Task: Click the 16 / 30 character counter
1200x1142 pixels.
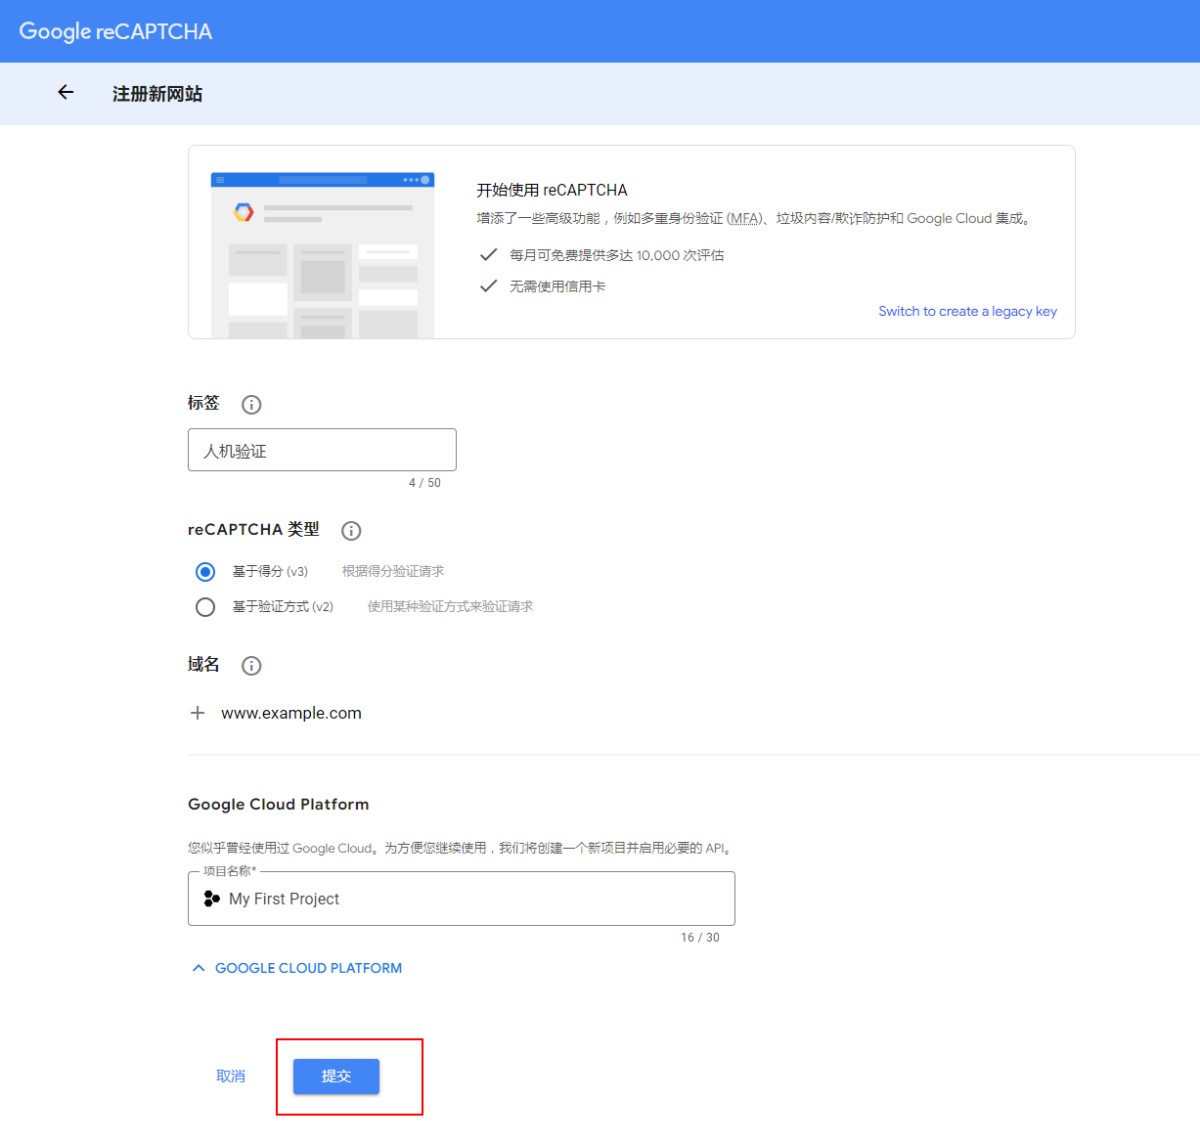Action: [x=700, y=938]
